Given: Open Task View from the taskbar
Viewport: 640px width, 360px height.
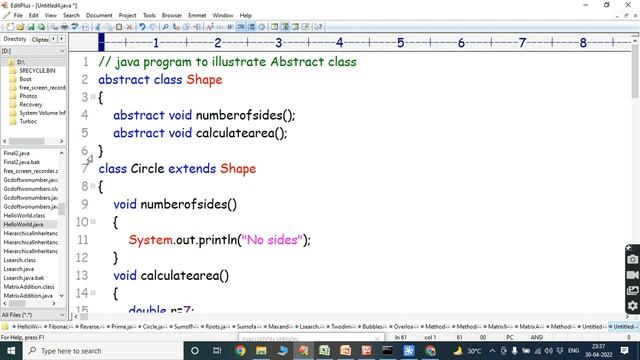Looking at the screenshot, I should pyautogui.click(x=217, y=351).
